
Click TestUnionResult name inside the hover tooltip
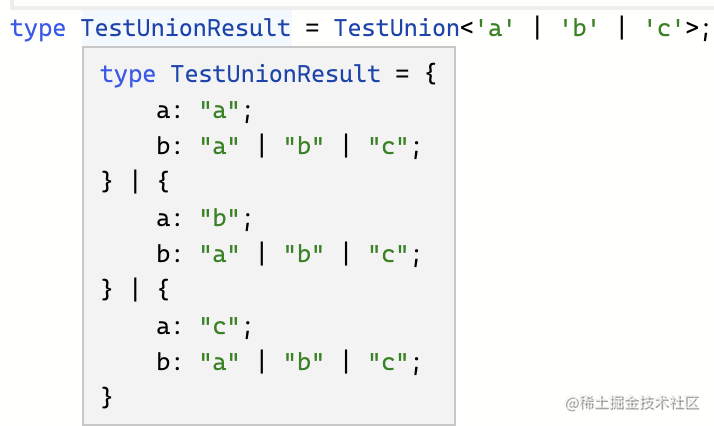coord(276,74)
